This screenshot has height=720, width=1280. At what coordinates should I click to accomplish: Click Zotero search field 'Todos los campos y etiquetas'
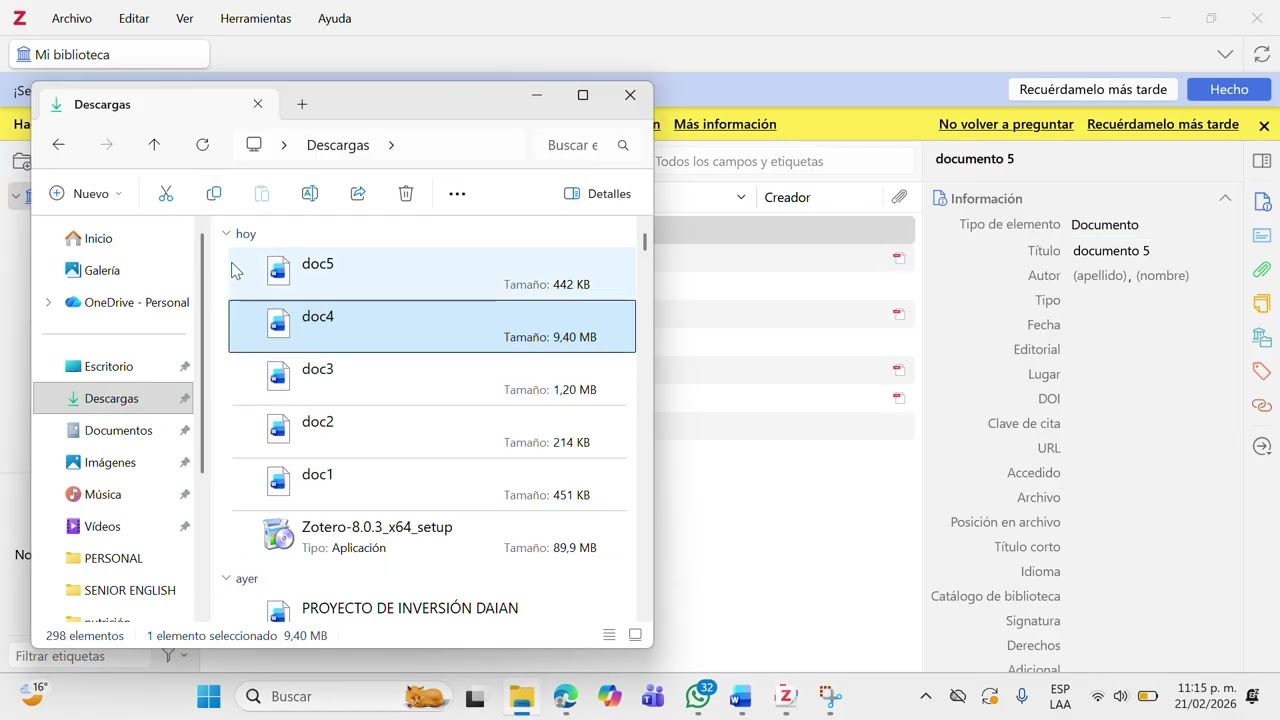point(783,161)
